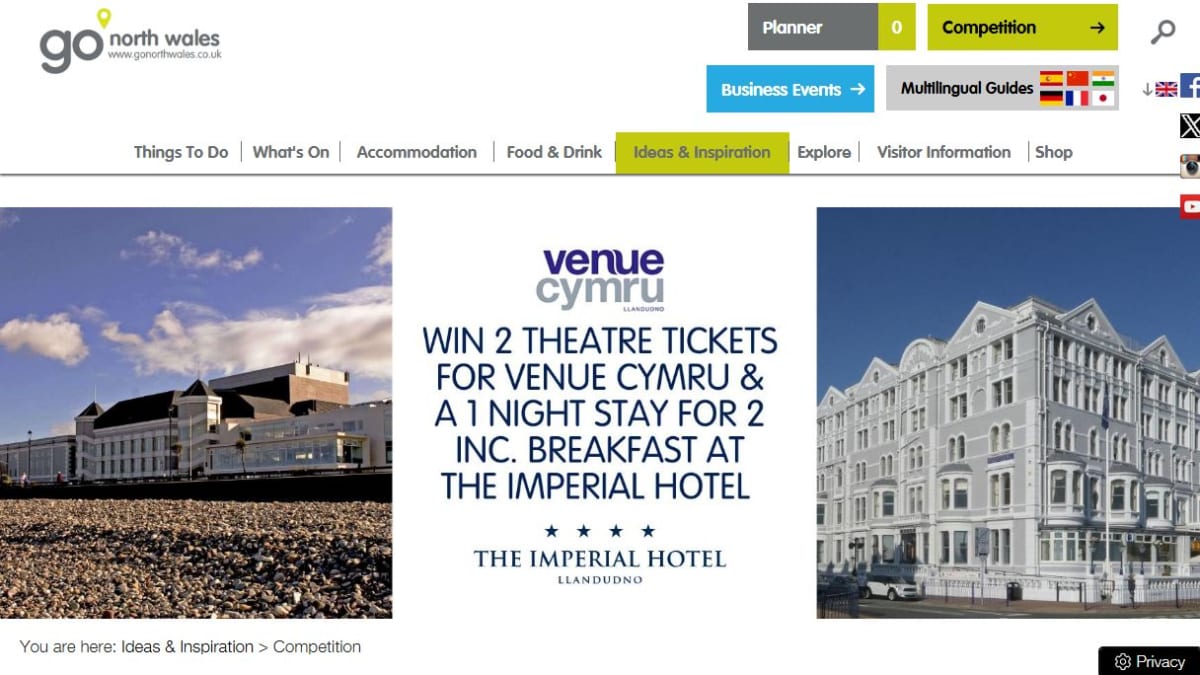Click the Facebook social icon

pyautogui.click(x=1190, y=87)
